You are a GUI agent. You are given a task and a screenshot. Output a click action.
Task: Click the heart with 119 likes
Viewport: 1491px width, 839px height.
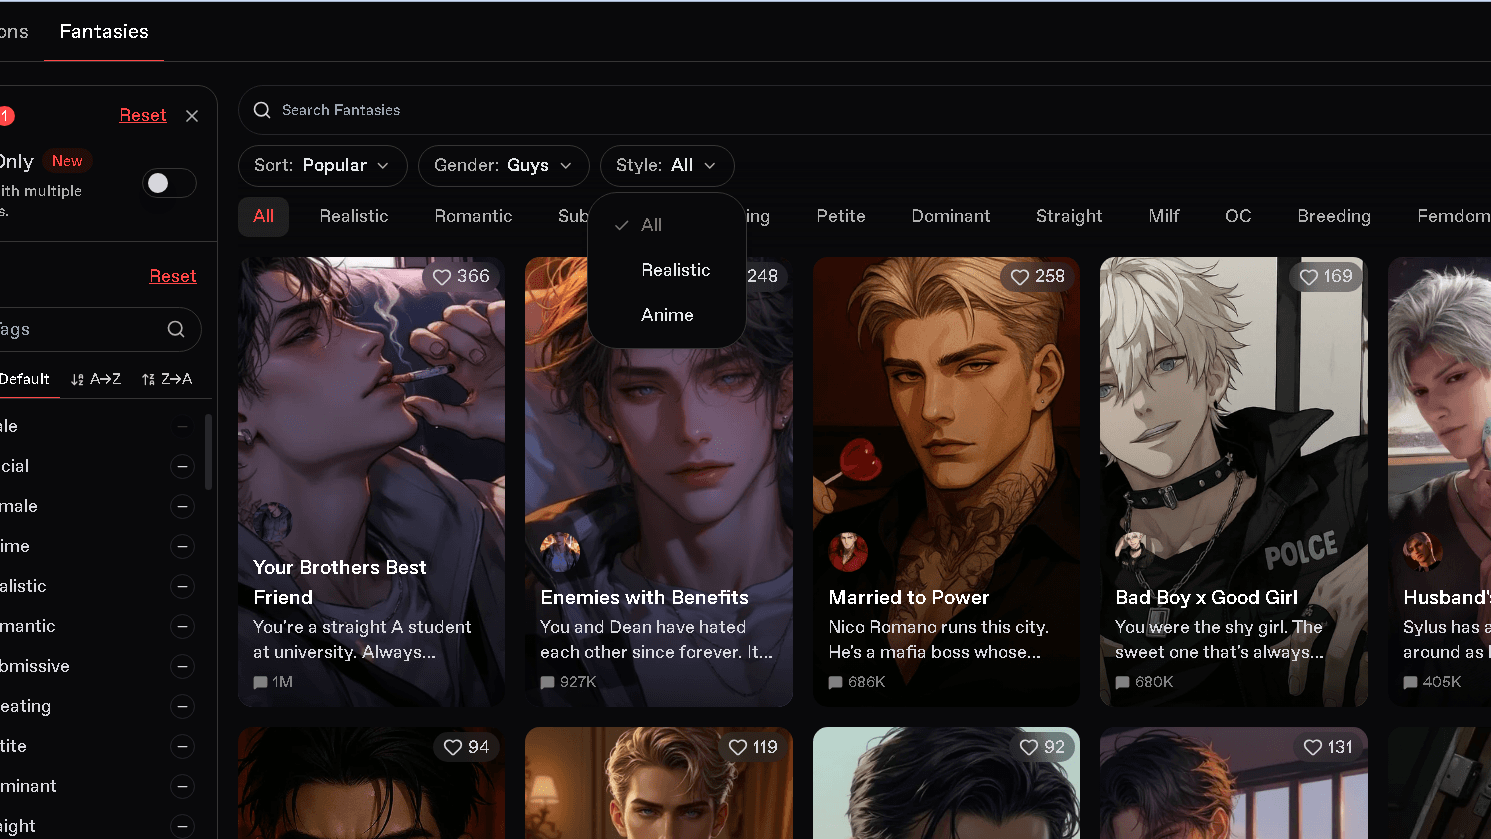point(738,747)
